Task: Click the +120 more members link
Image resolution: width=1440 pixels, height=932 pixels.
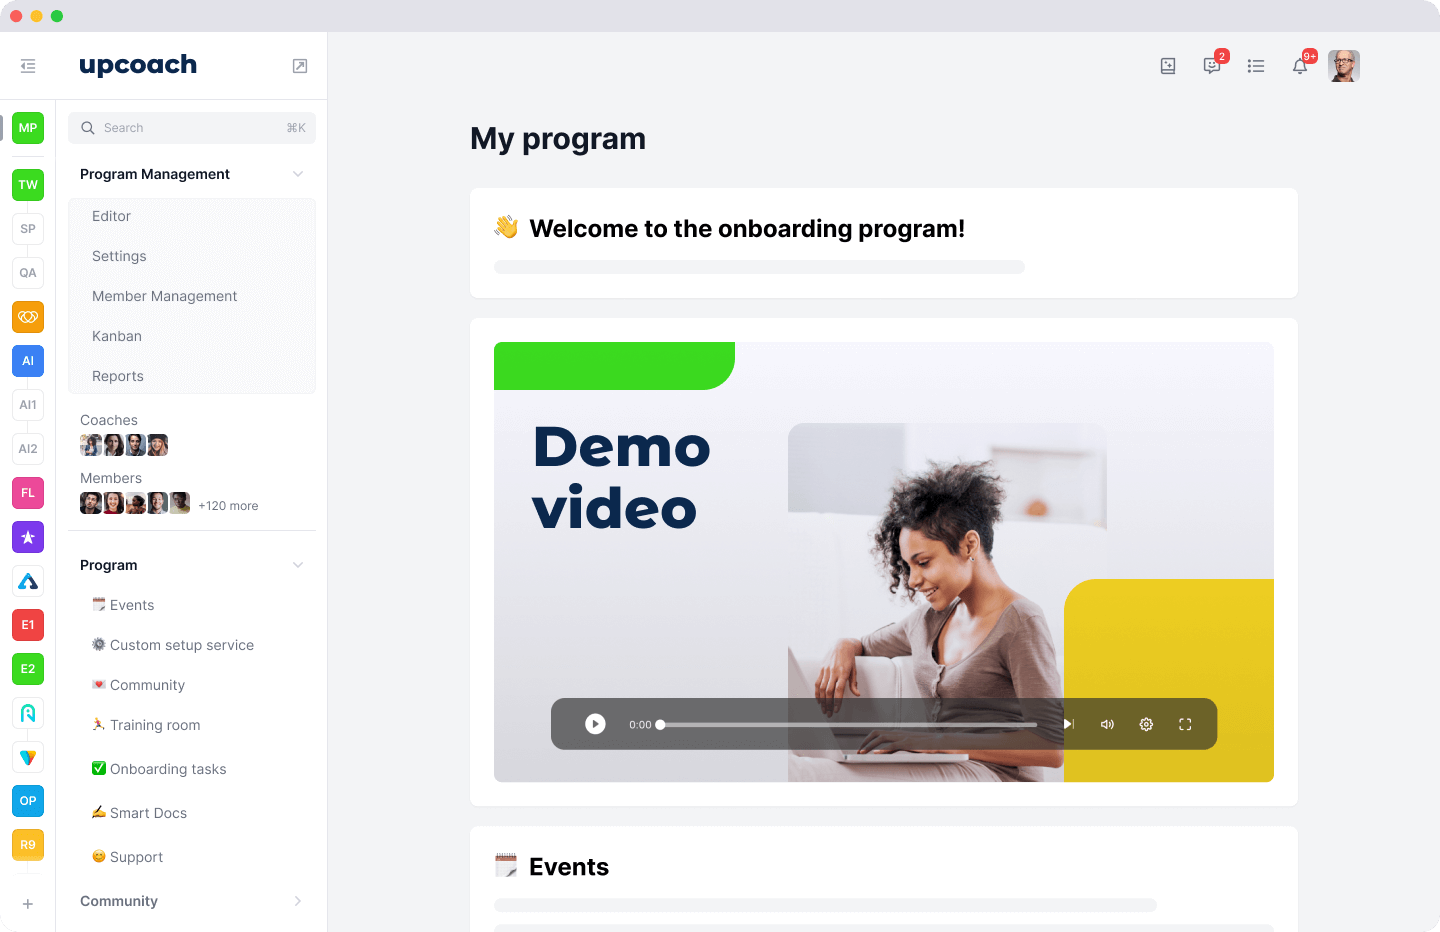Action: click(x=228, y=505)
